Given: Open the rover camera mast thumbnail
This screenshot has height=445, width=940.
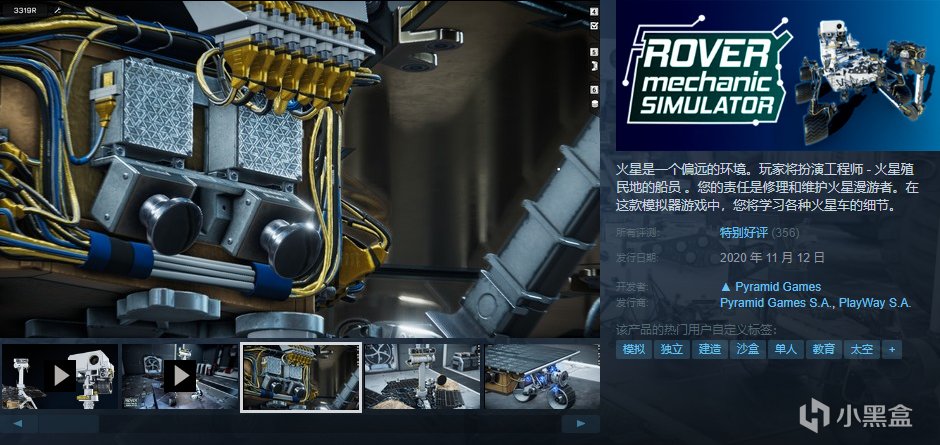Looking at the screenshot, I should point(422,377).
